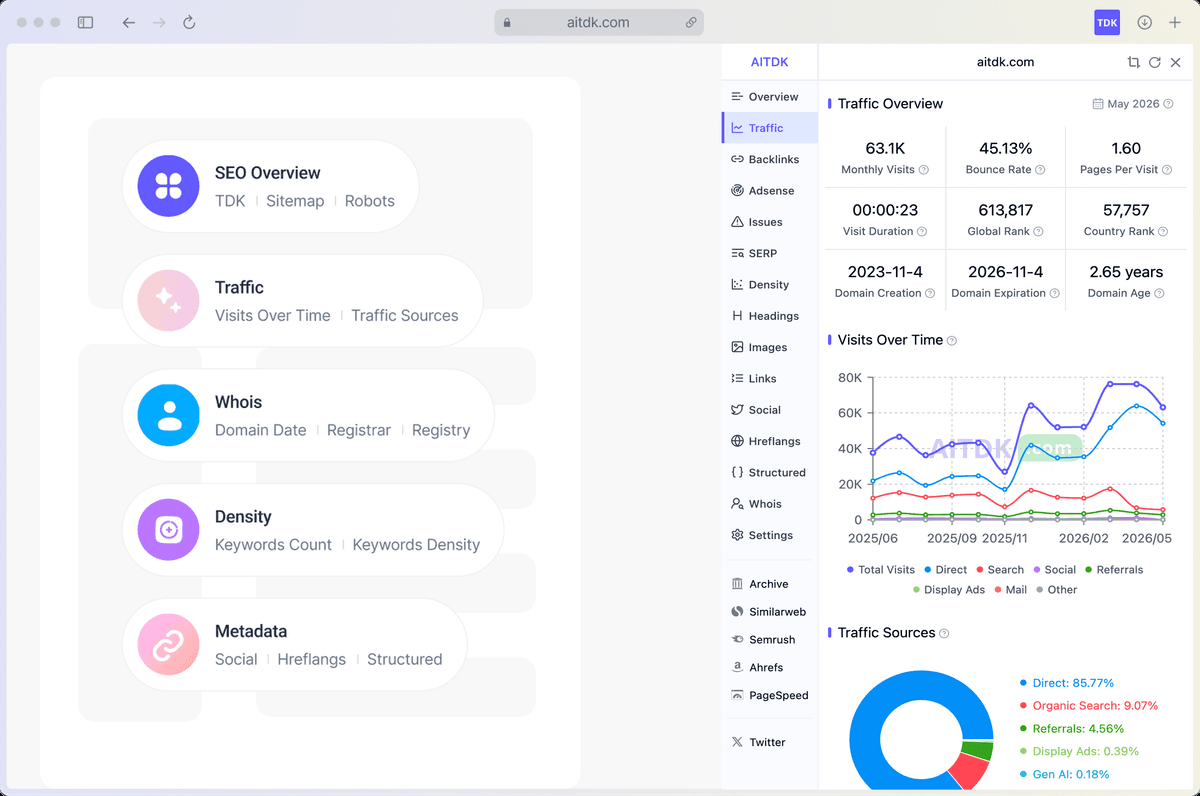Image resolution: width=1200 pixels, height=796 pixels.
Task: Click the Structured braces icon
Action: pyautogui.click(x=737, y=472)
